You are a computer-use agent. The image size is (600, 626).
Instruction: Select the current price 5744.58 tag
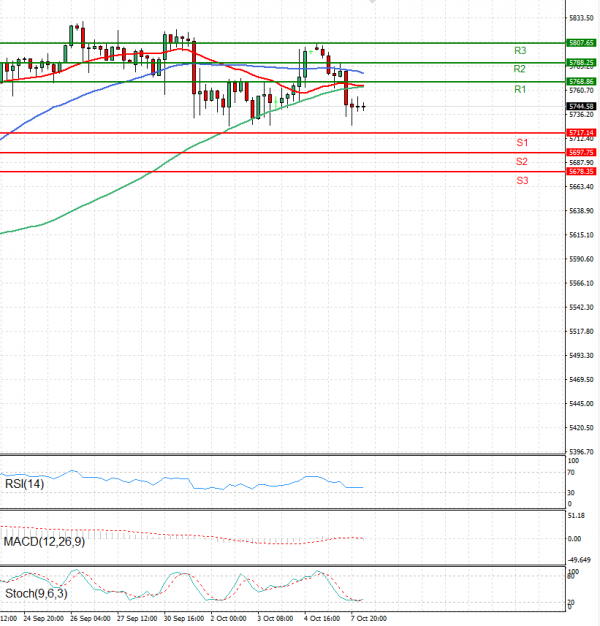point(581,106)
